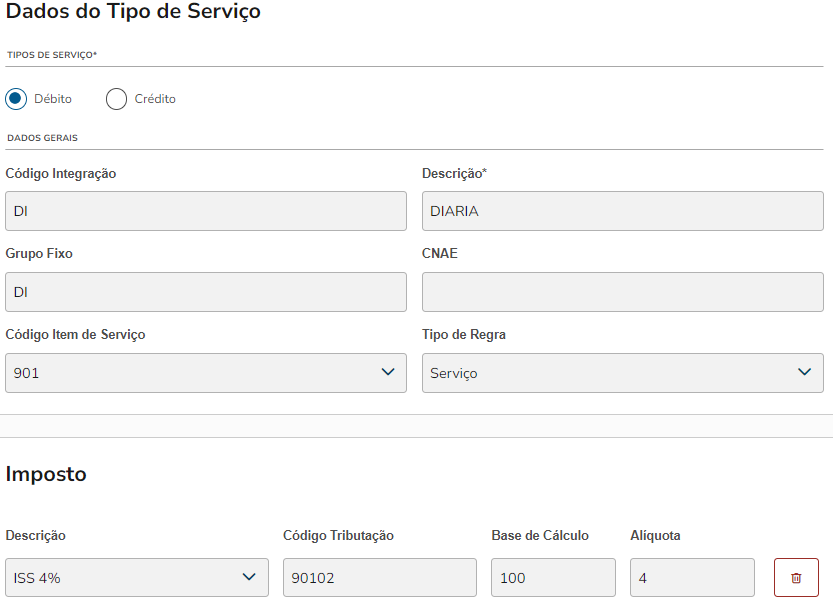Image resolution: width=833 pixels, height=613 pixels.
Task: Click the Débito option label
Action: pos(53,99)
